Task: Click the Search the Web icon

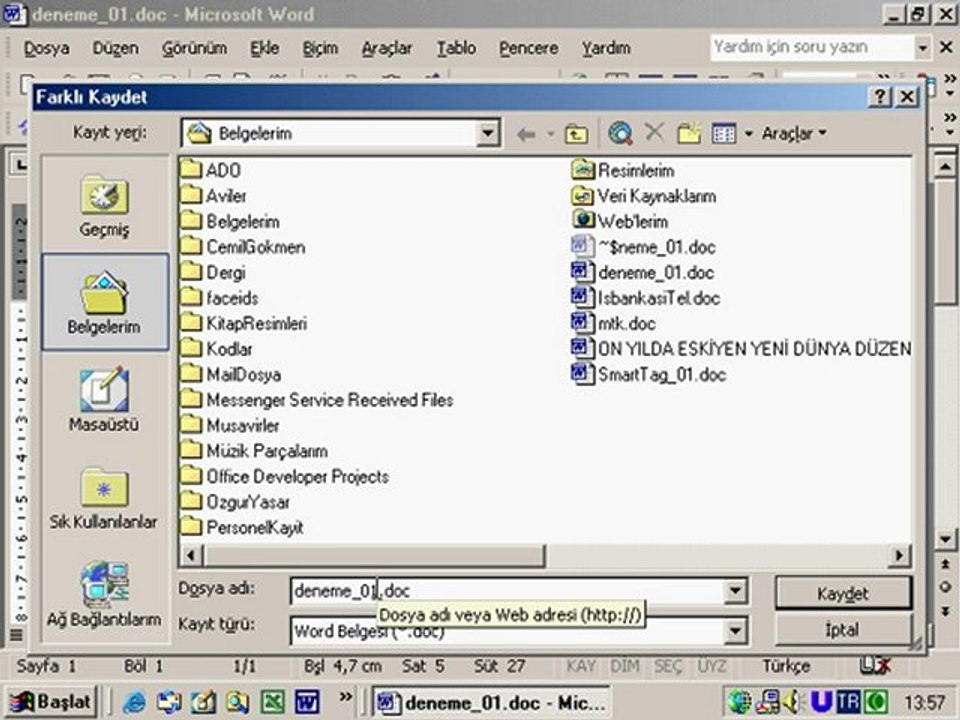Action: tap(620, 133)
